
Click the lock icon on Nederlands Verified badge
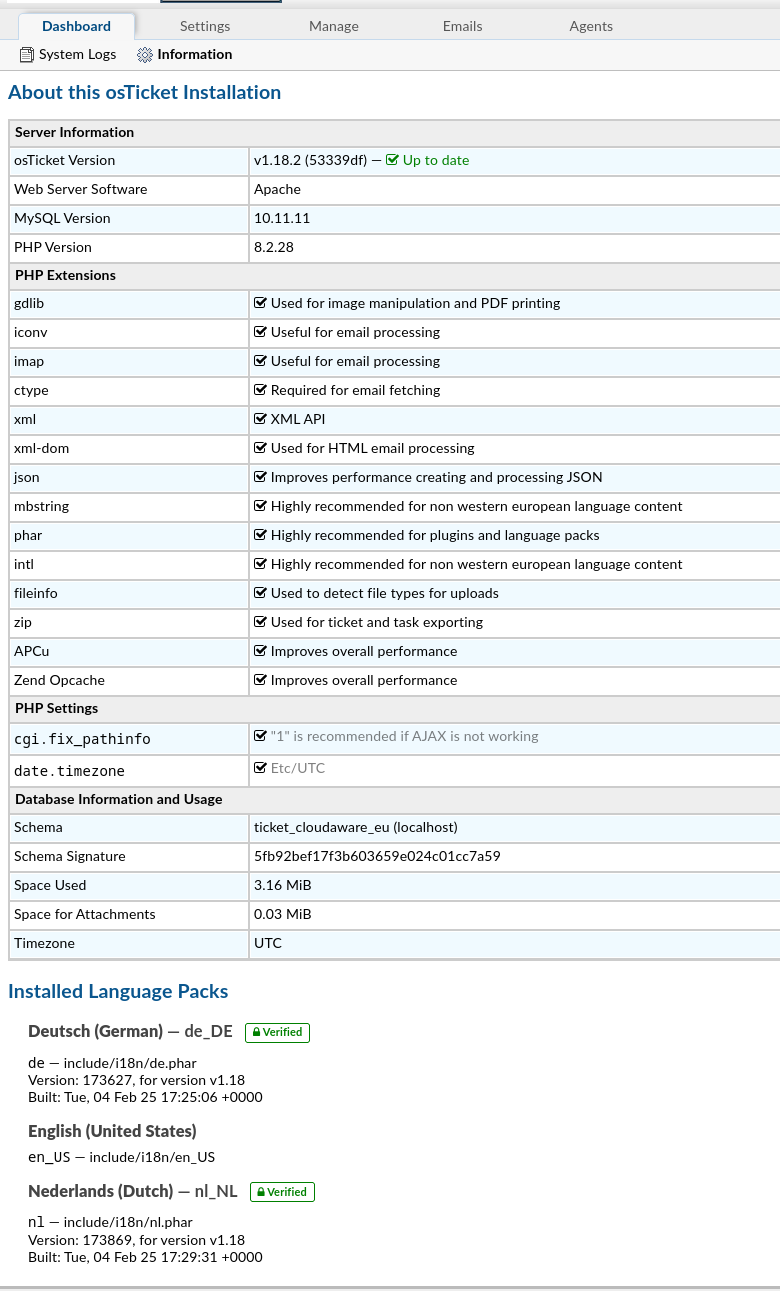(261, 1192)
